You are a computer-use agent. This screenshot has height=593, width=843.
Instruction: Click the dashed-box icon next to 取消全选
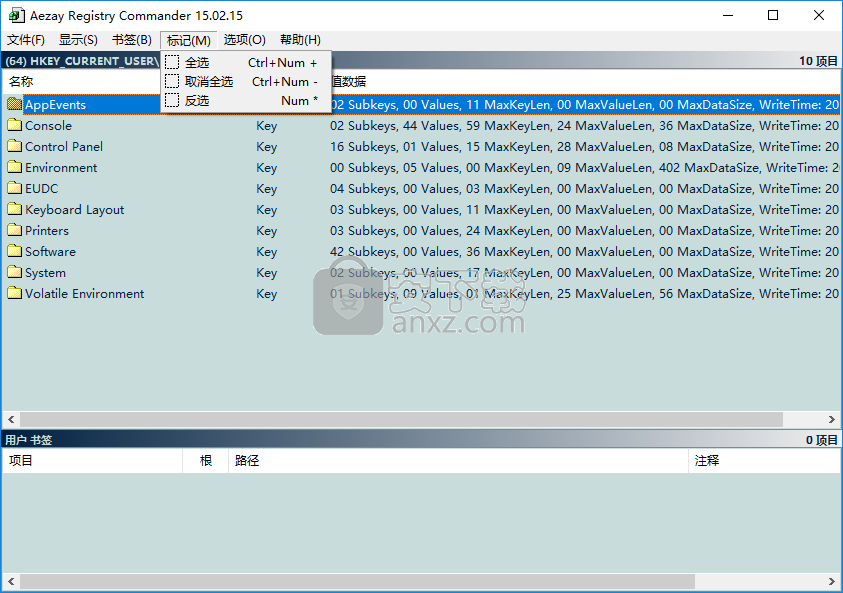tap(172, 81)
